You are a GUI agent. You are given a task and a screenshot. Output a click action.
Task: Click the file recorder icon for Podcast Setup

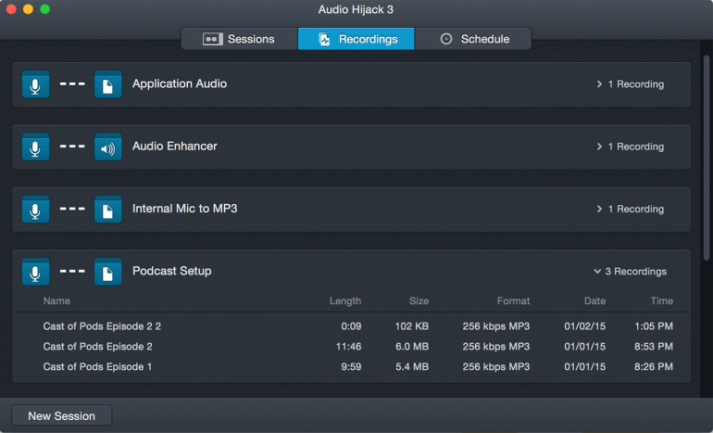[x=107, y=272]
